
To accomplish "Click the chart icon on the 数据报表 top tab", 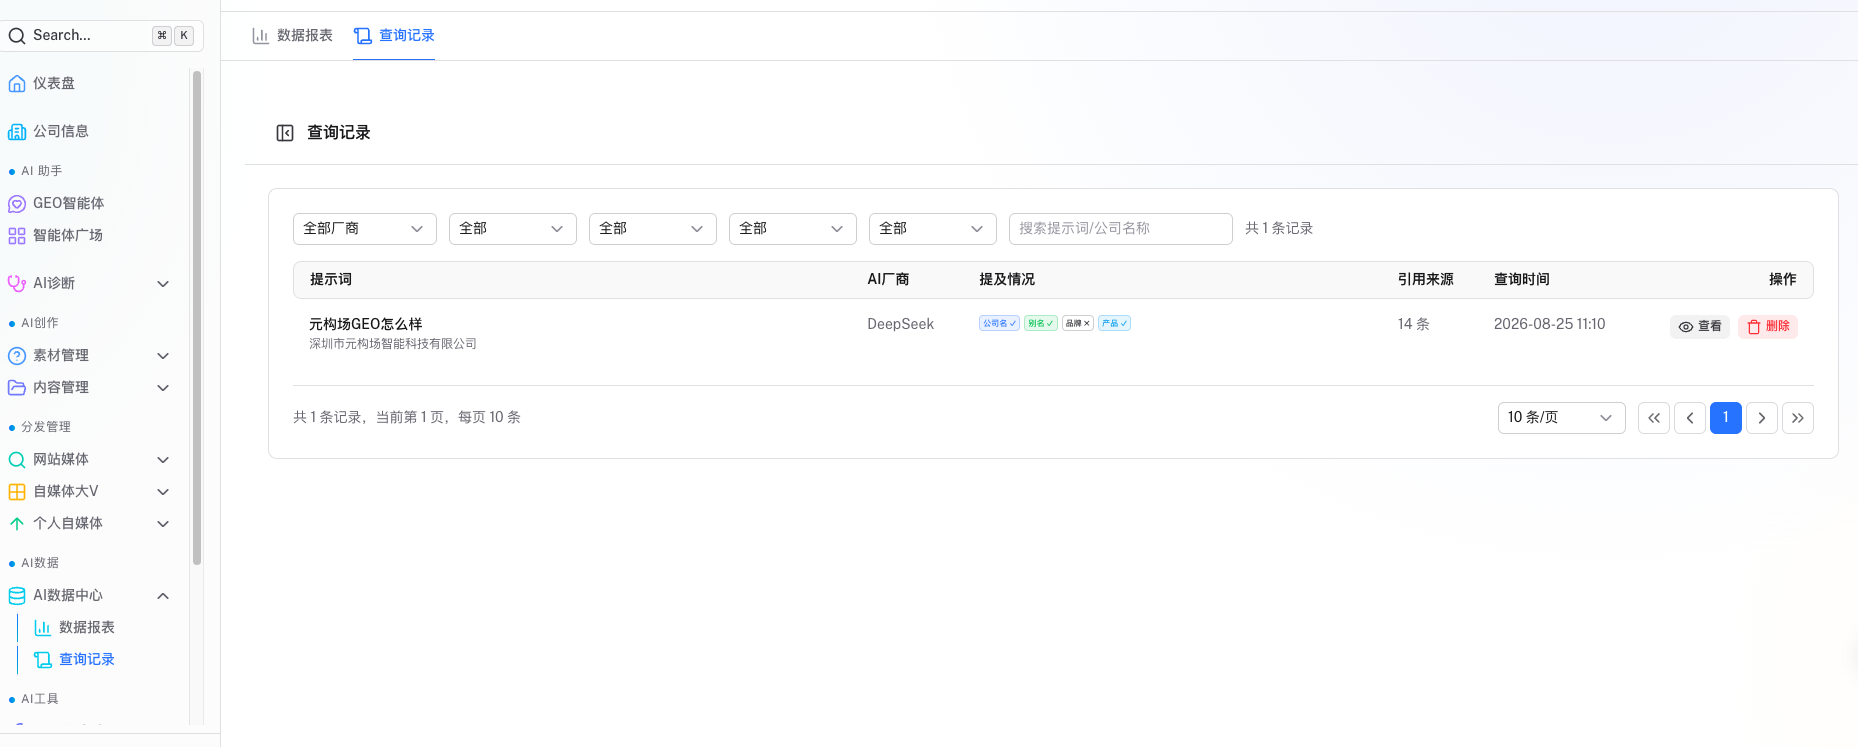I will tap(261, 36).
